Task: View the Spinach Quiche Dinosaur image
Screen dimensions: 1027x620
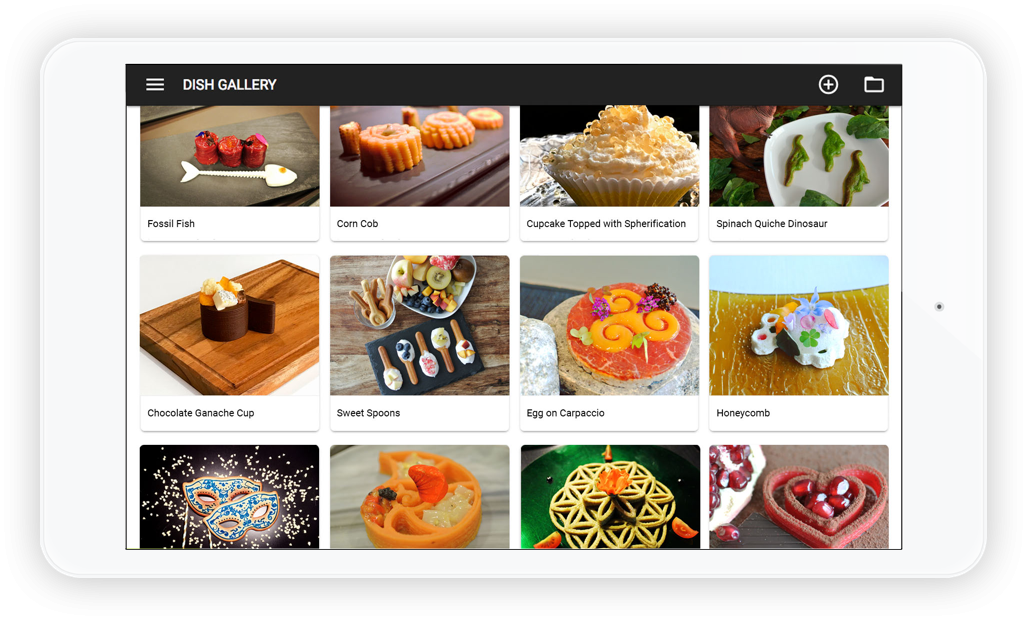Action: pos(798,156)
